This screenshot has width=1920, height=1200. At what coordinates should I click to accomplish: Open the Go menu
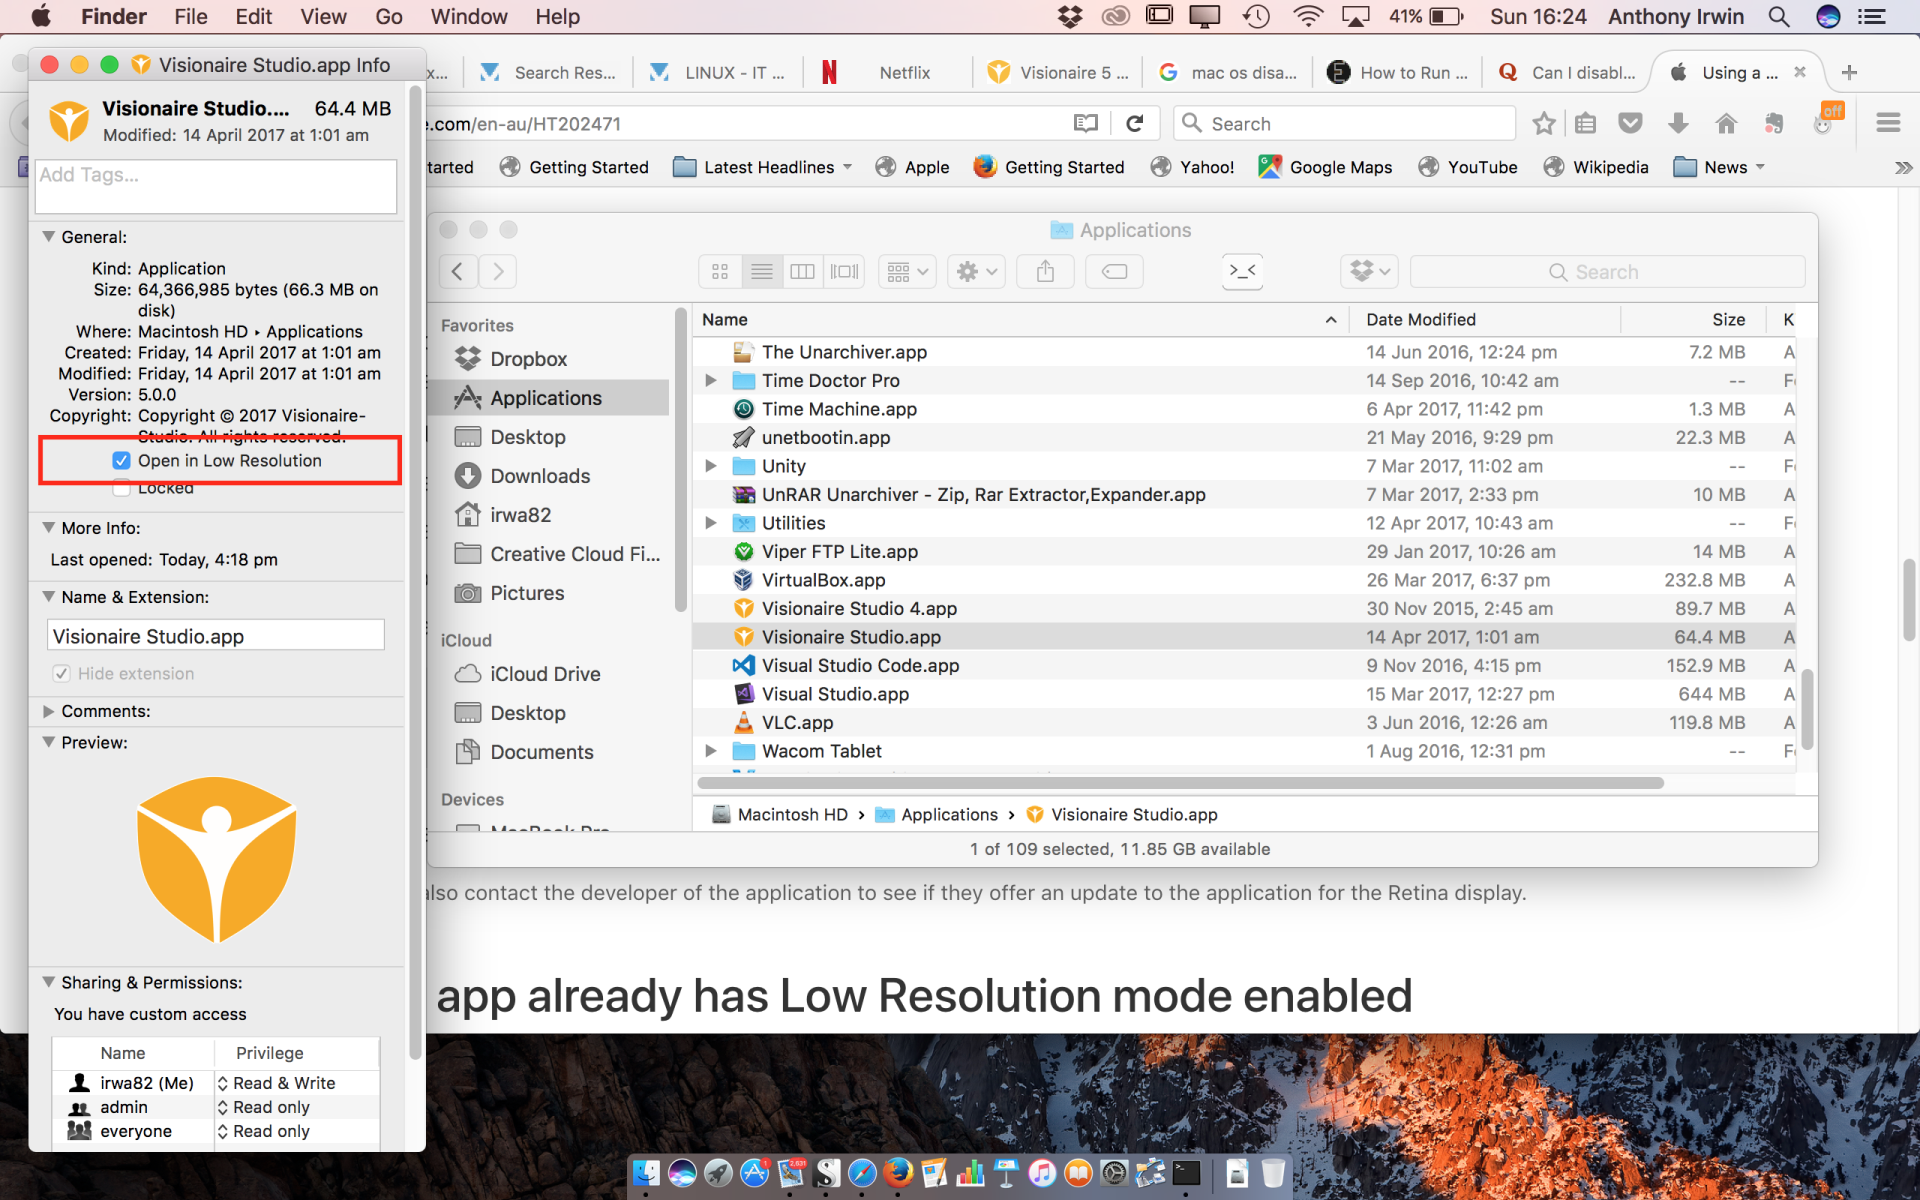click(x=389, y=16)
